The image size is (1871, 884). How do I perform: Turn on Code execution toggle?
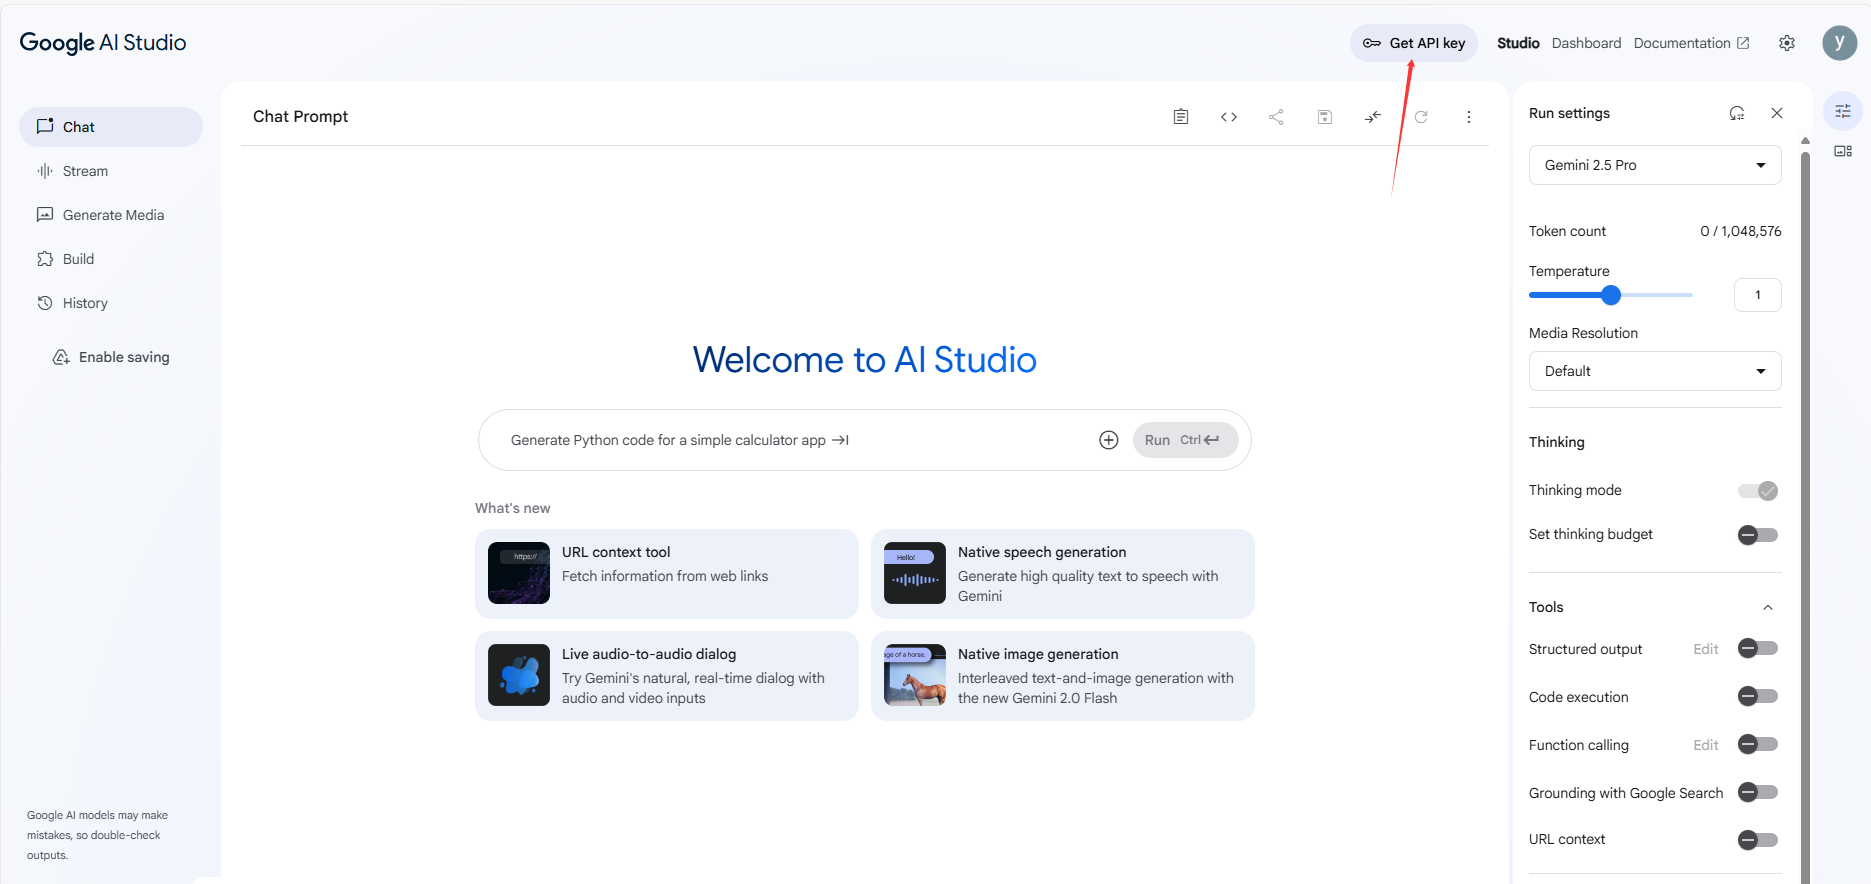1758,697
